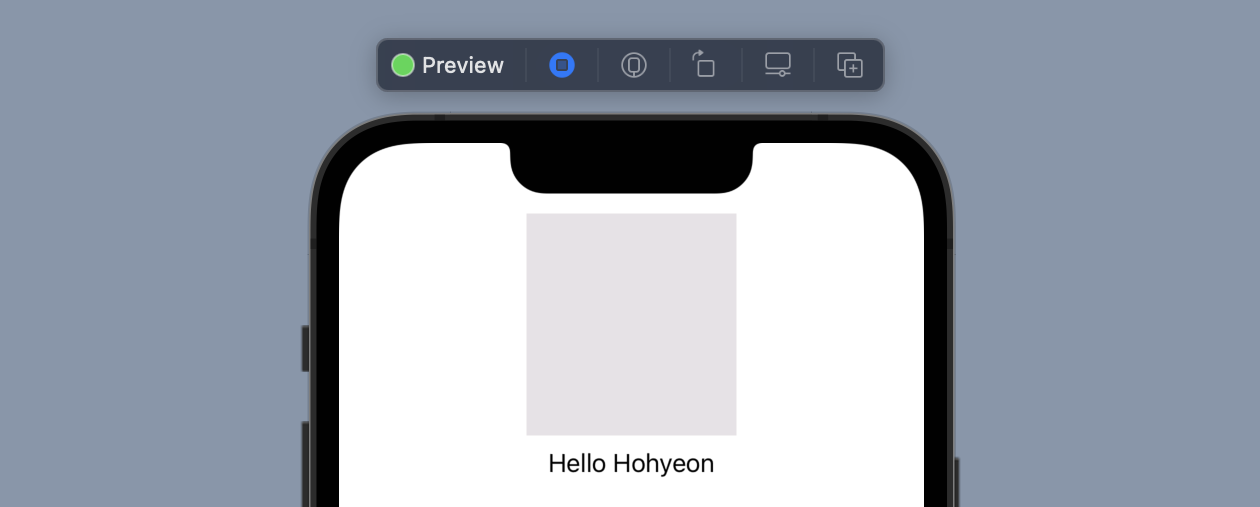Click the green preview status indicator dot
Image resolution: width=1260 pixels, height=507 pixels.
[403, 65]
